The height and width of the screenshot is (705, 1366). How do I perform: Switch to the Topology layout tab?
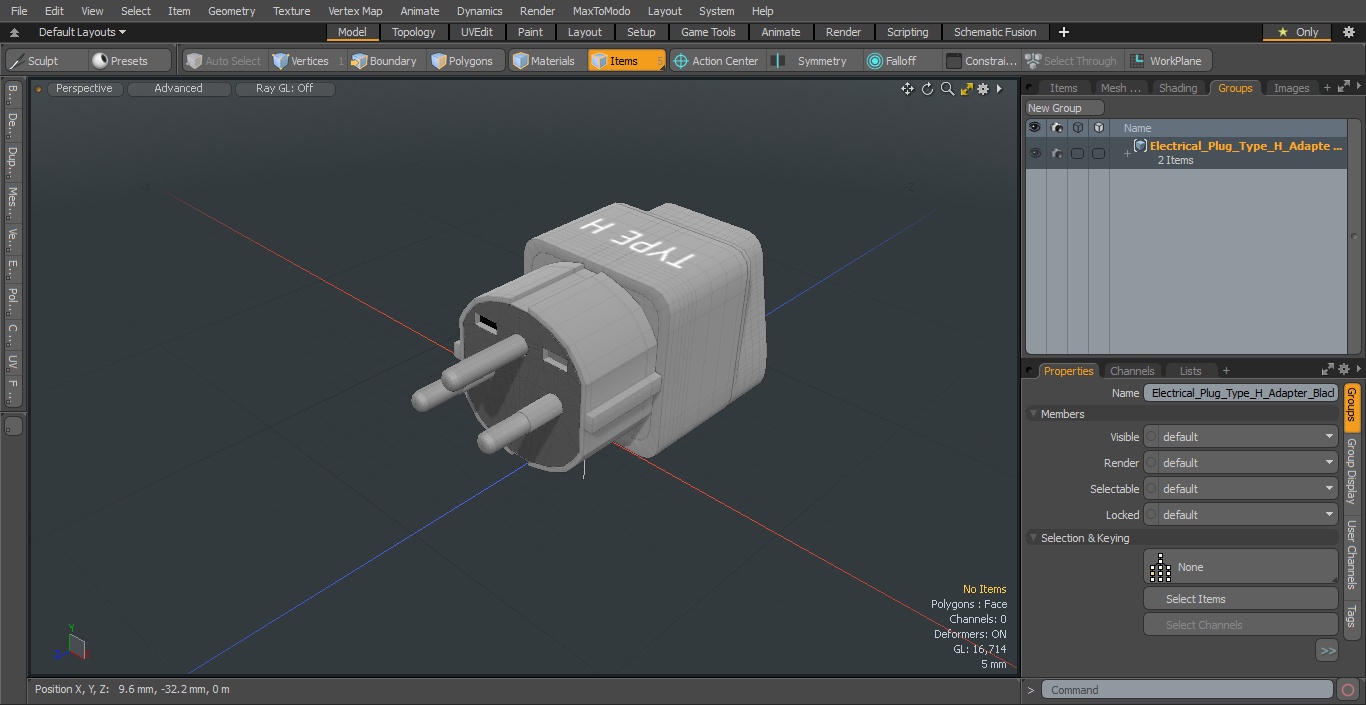[413, 32]
